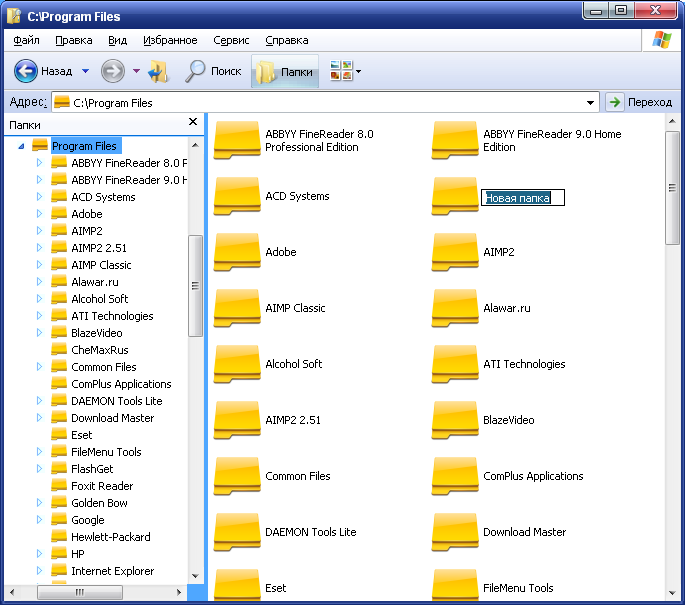Click the Up folder toolbar icon
The image size is (685, 605).
coord(159,71)
